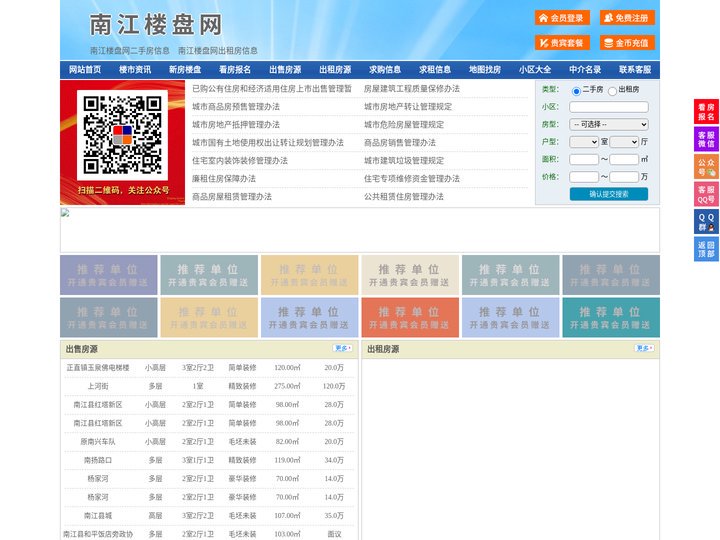This screenshot has height=540, width=720.
Task: Open the 中介名录 menu item
Action: point(585,70)
